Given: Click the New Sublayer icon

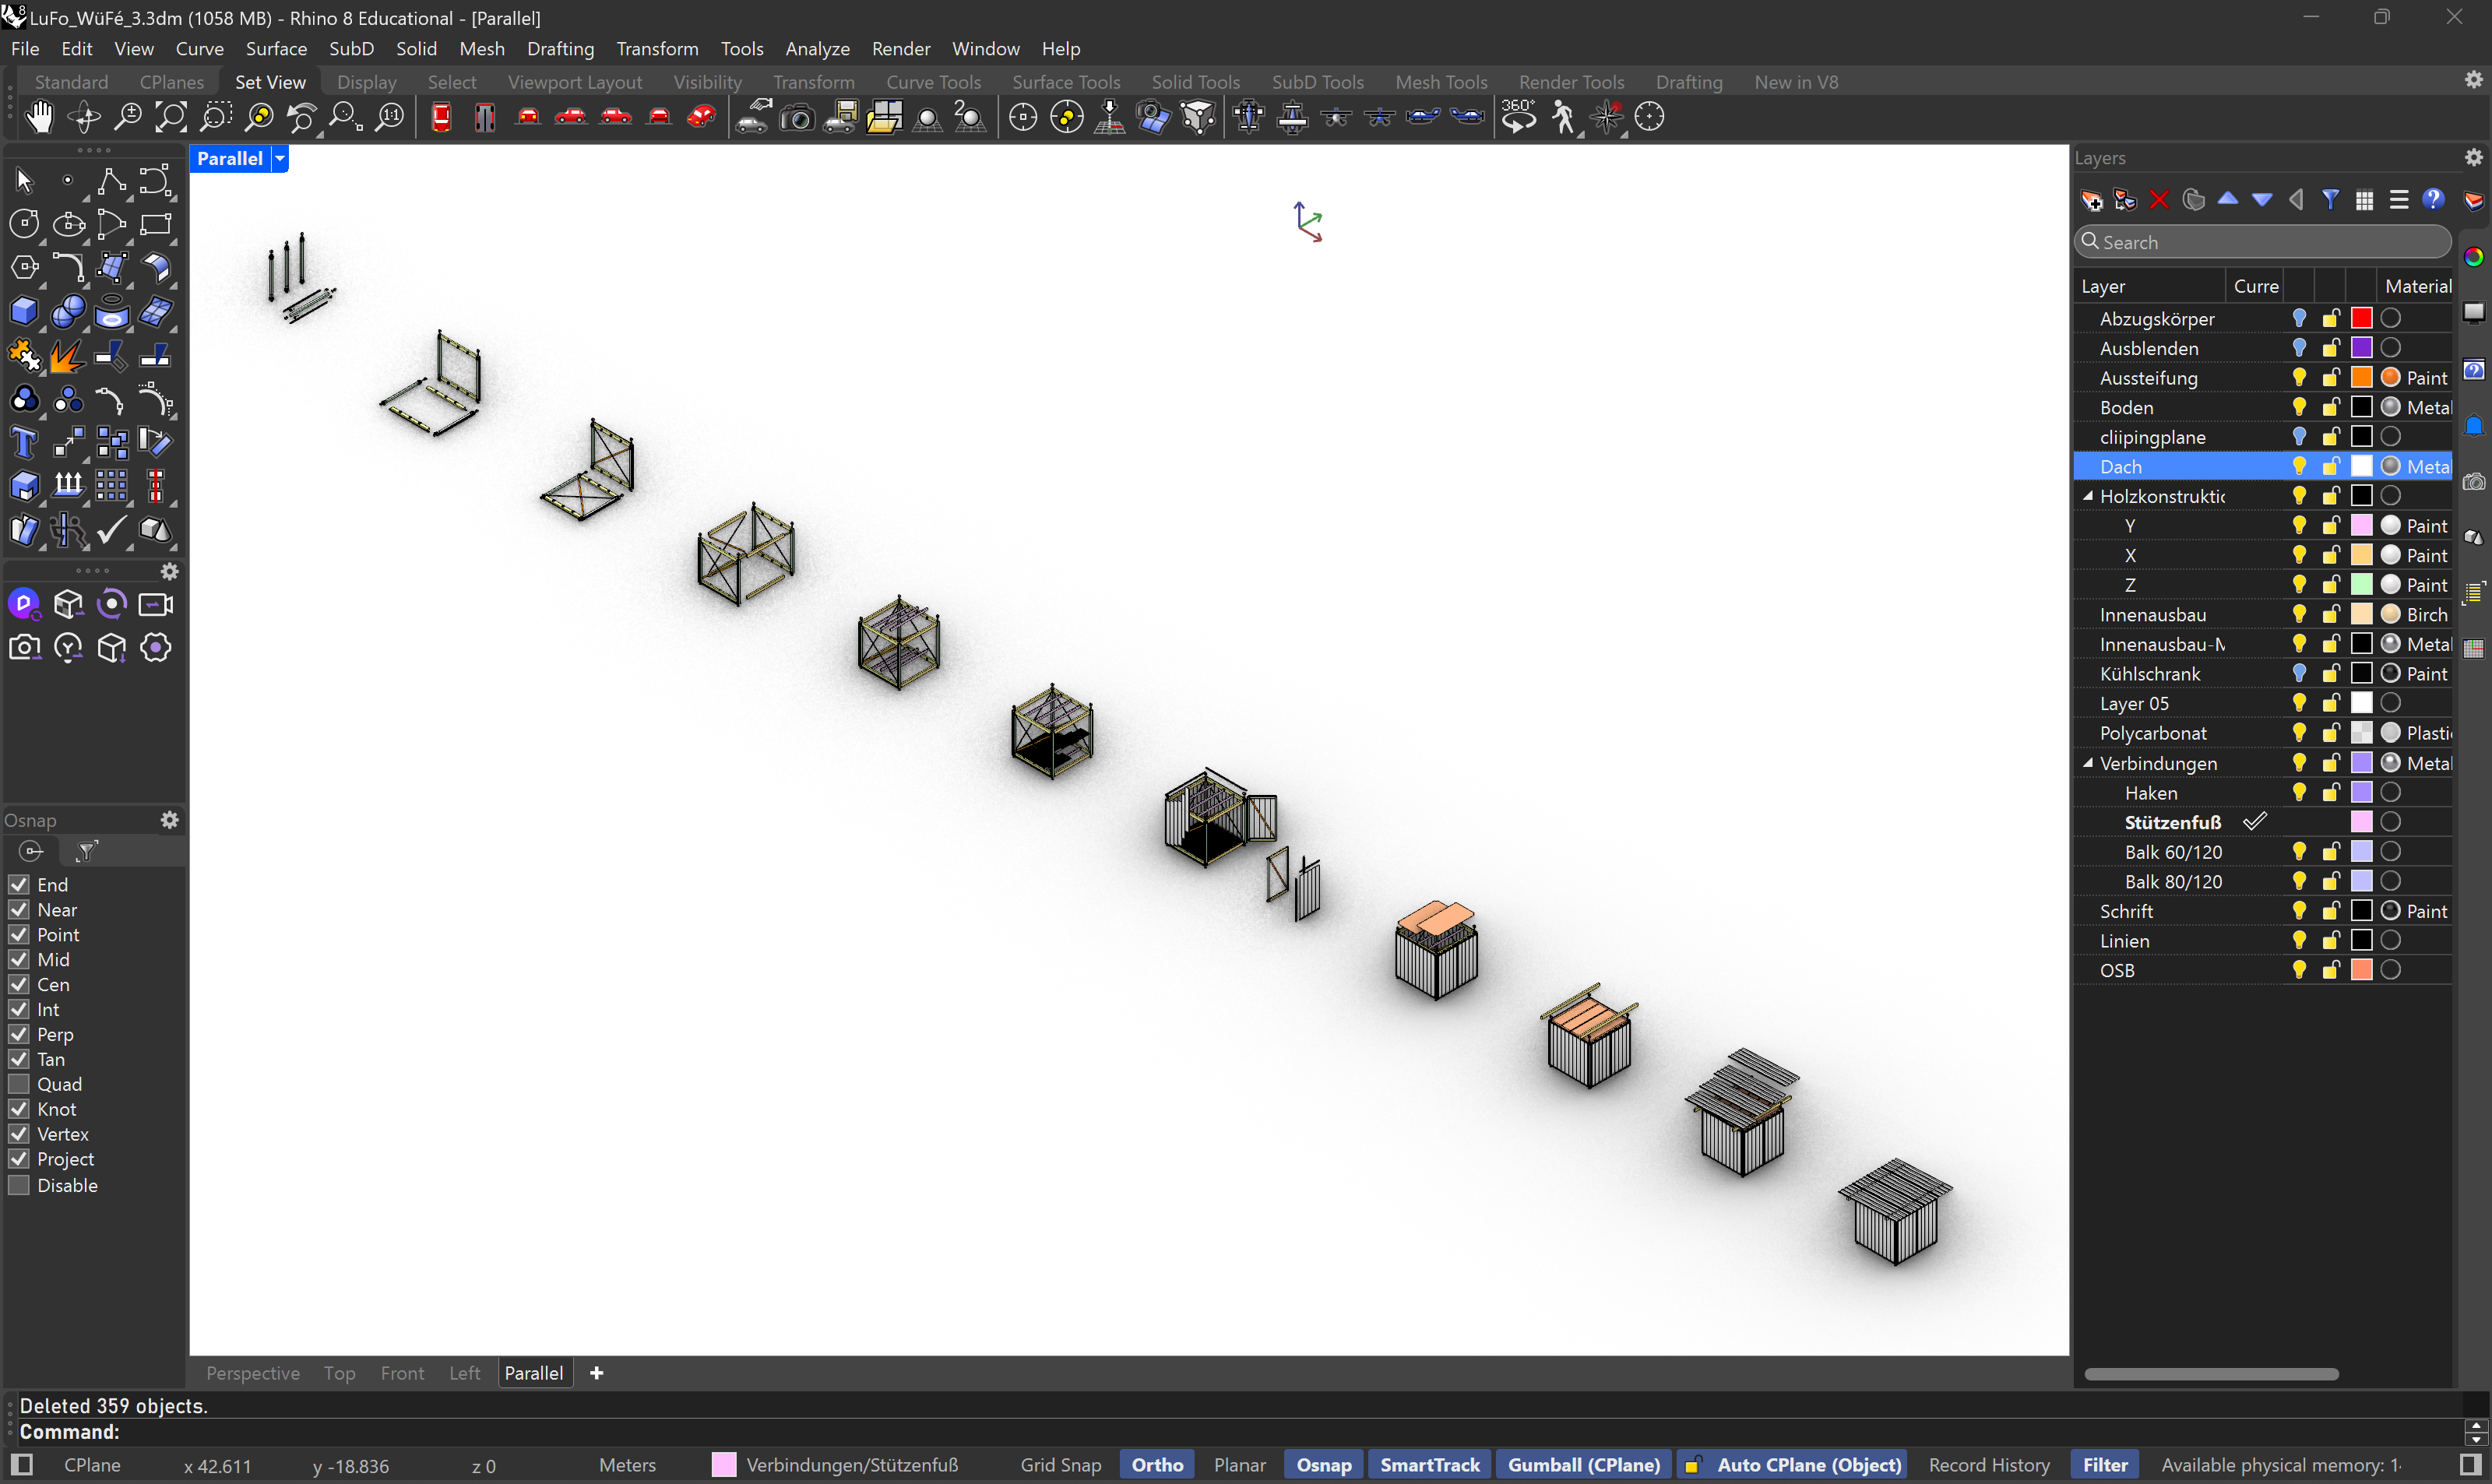Looking at the screenshot, I should point(2125,200).
